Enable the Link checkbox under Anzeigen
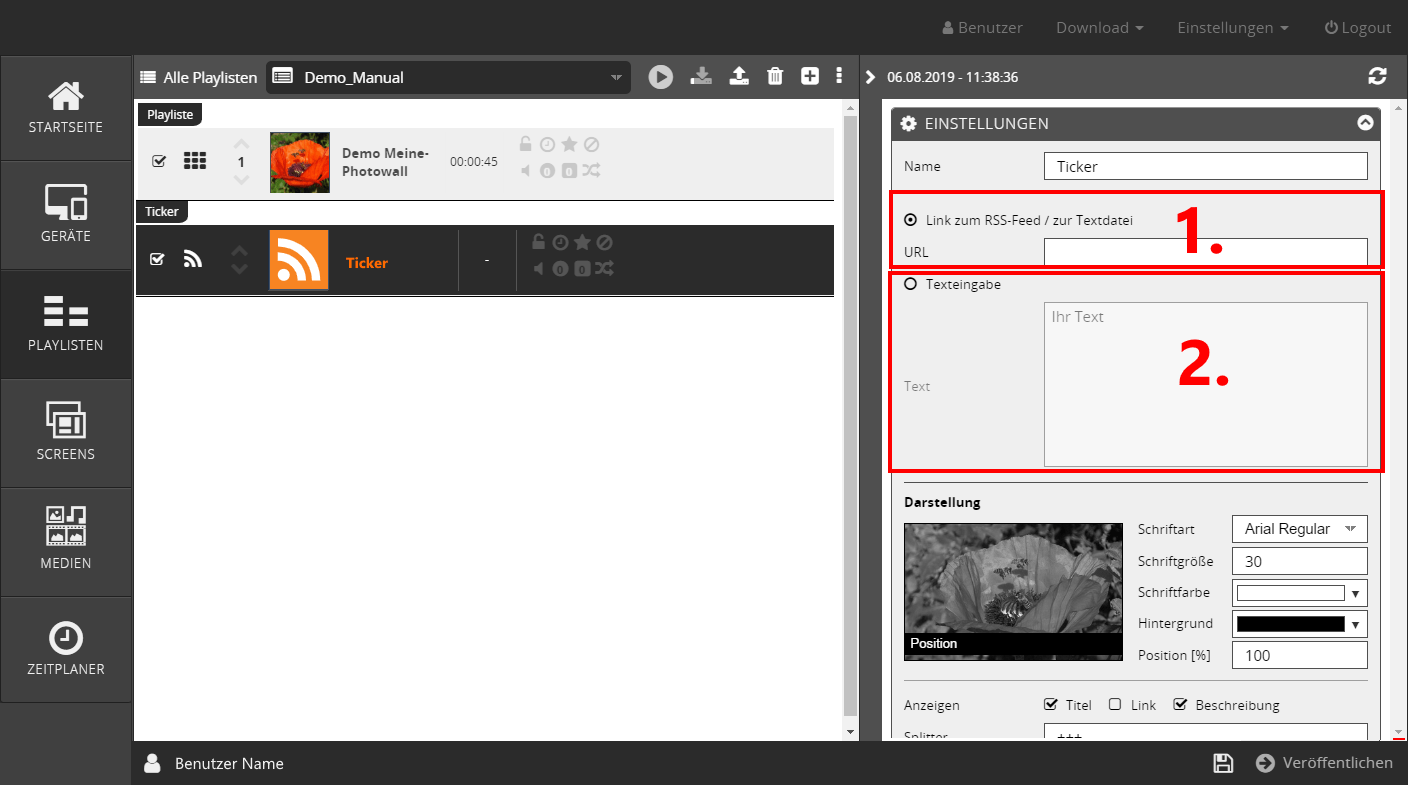 click(1115, 705)
